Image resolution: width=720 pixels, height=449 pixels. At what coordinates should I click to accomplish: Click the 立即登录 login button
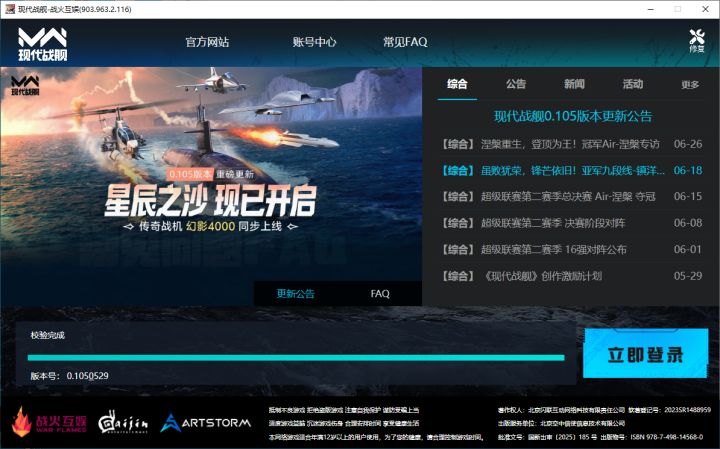[646, 354]
